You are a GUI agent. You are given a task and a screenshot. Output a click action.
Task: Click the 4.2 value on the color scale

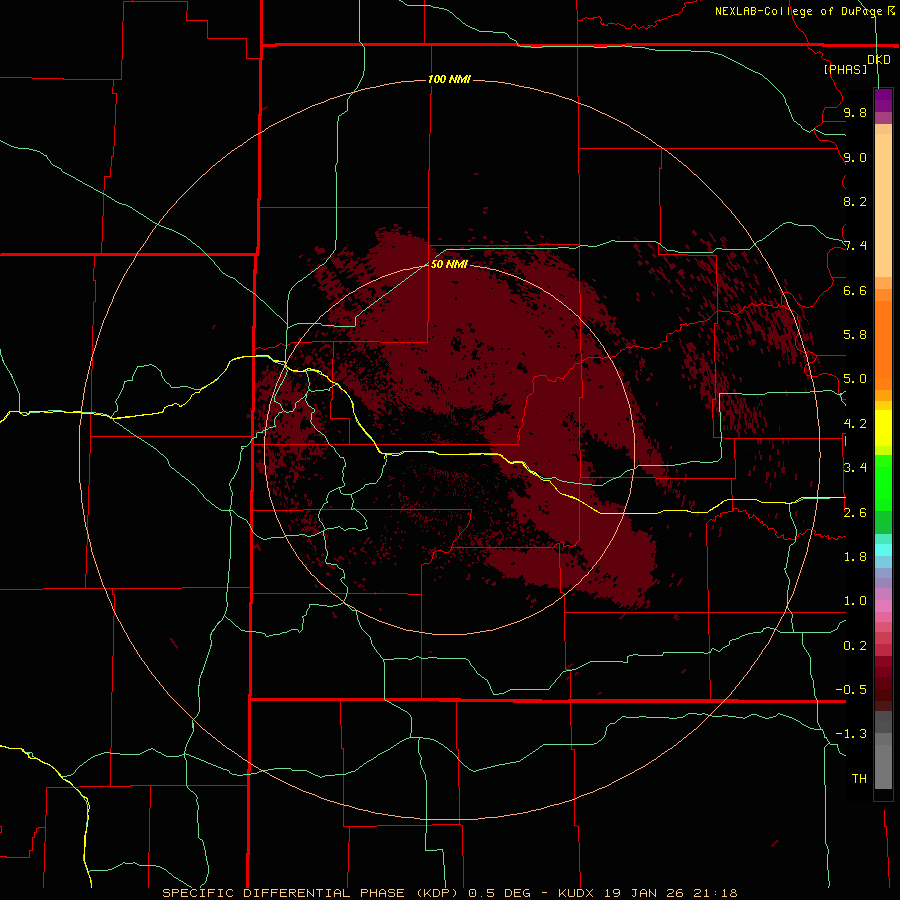(x=855, y=424)
